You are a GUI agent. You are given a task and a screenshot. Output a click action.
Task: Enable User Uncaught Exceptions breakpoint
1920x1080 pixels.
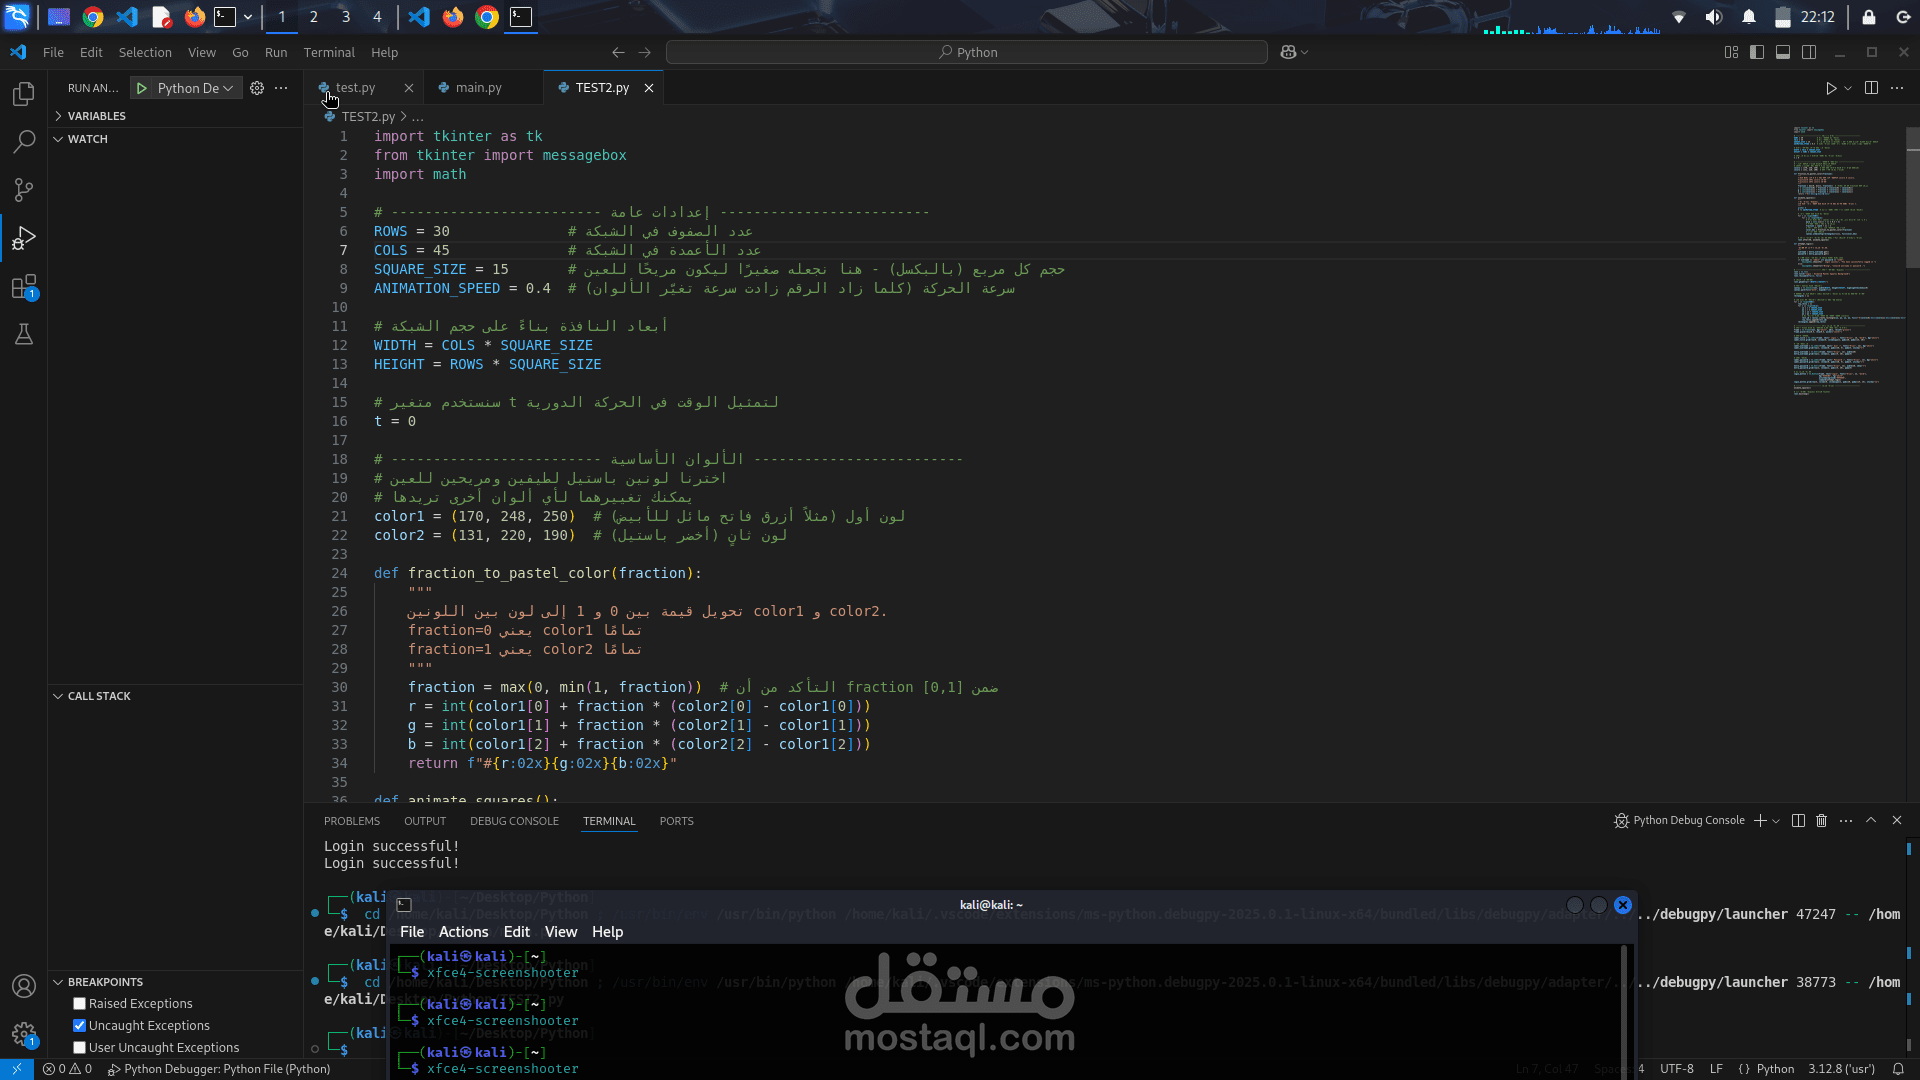79,1048
